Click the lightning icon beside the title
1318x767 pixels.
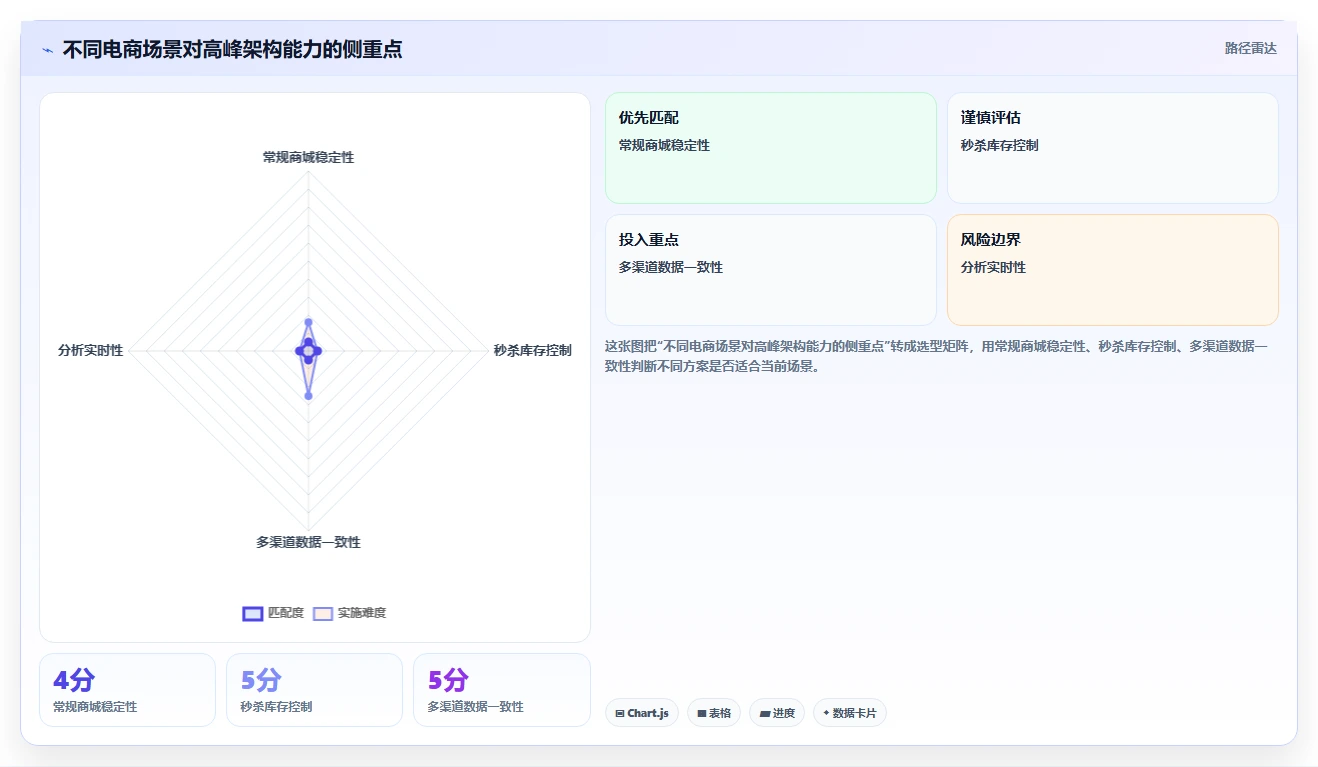point(48,50)
